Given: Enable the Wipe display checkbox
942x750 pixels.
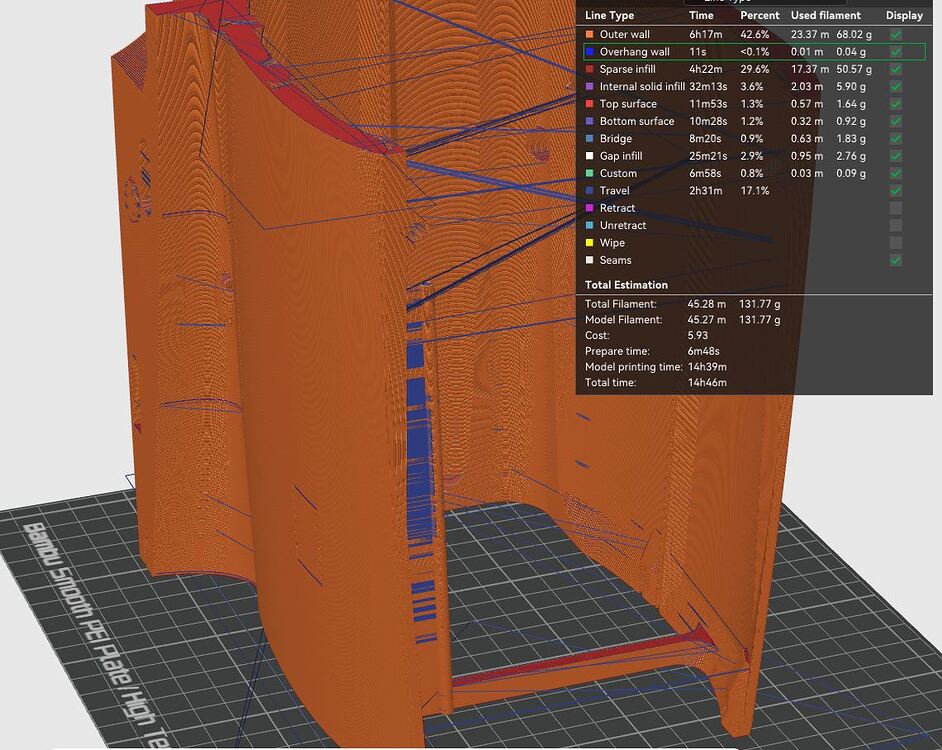Looking at the screenshot, I should pos(895,243).
